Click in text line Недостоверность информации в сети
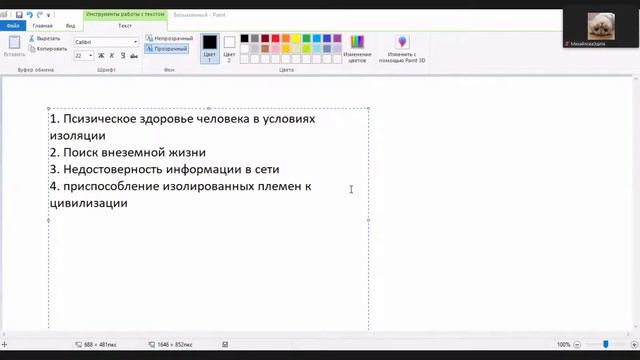Viewport: 640px width, 360px height. click(164, 169)
